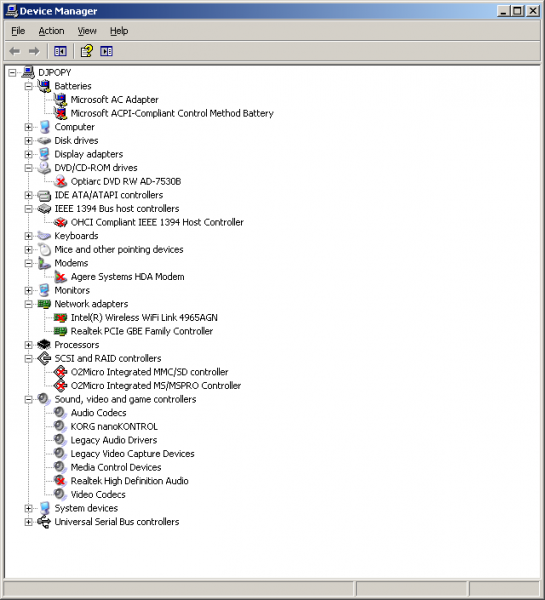Collapse the Network adapters category

tap(28, 304)
